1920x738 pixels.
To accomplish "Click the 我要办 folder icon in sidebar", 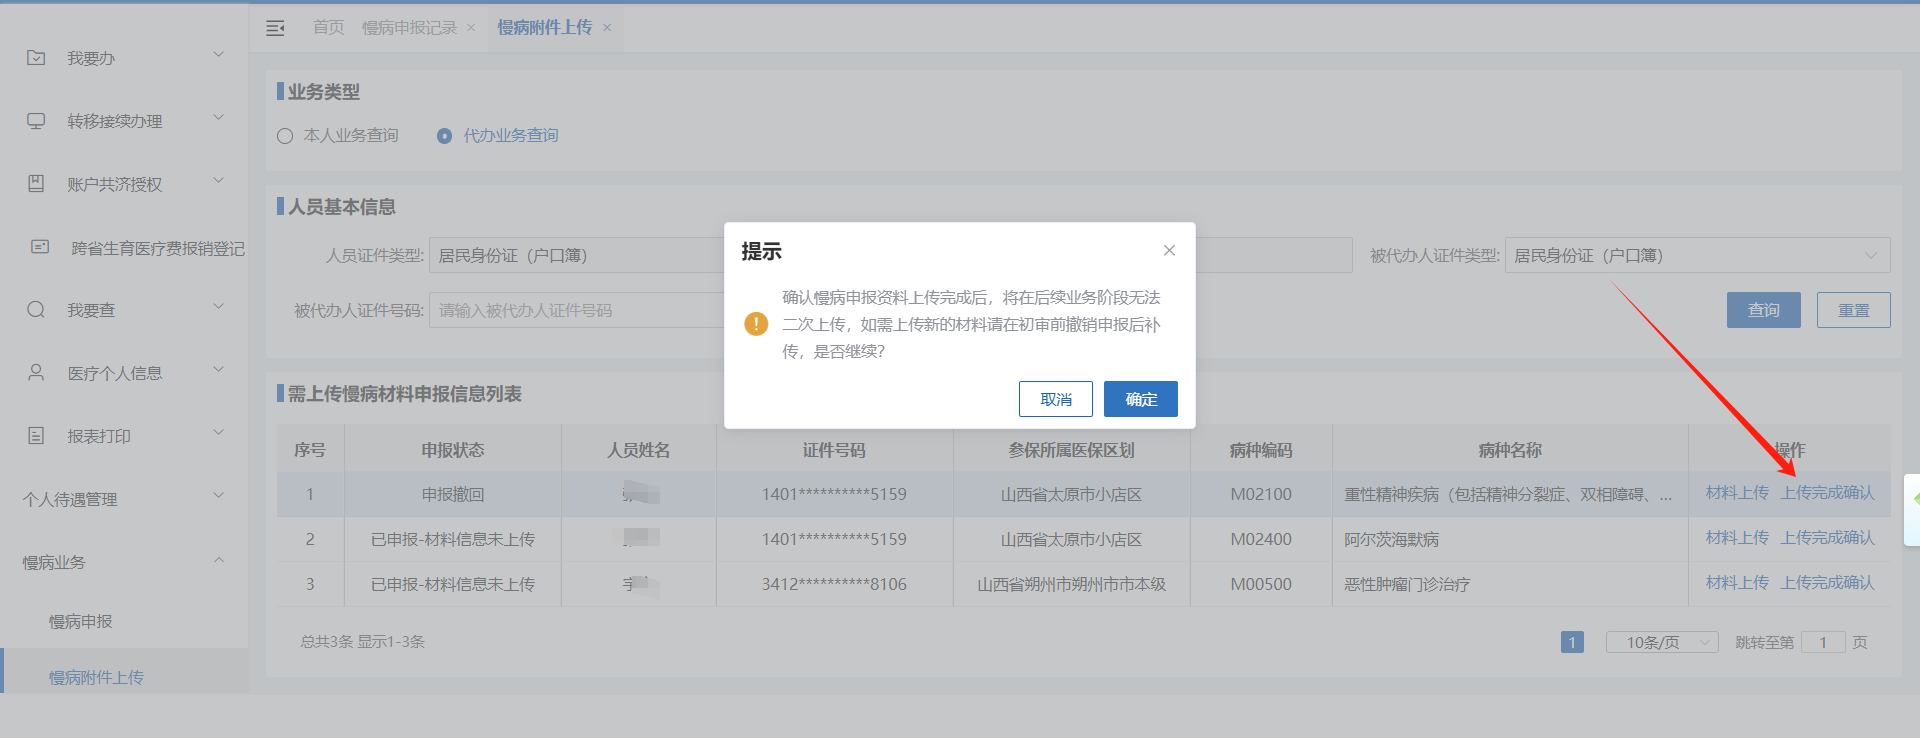I will [36, 58].
